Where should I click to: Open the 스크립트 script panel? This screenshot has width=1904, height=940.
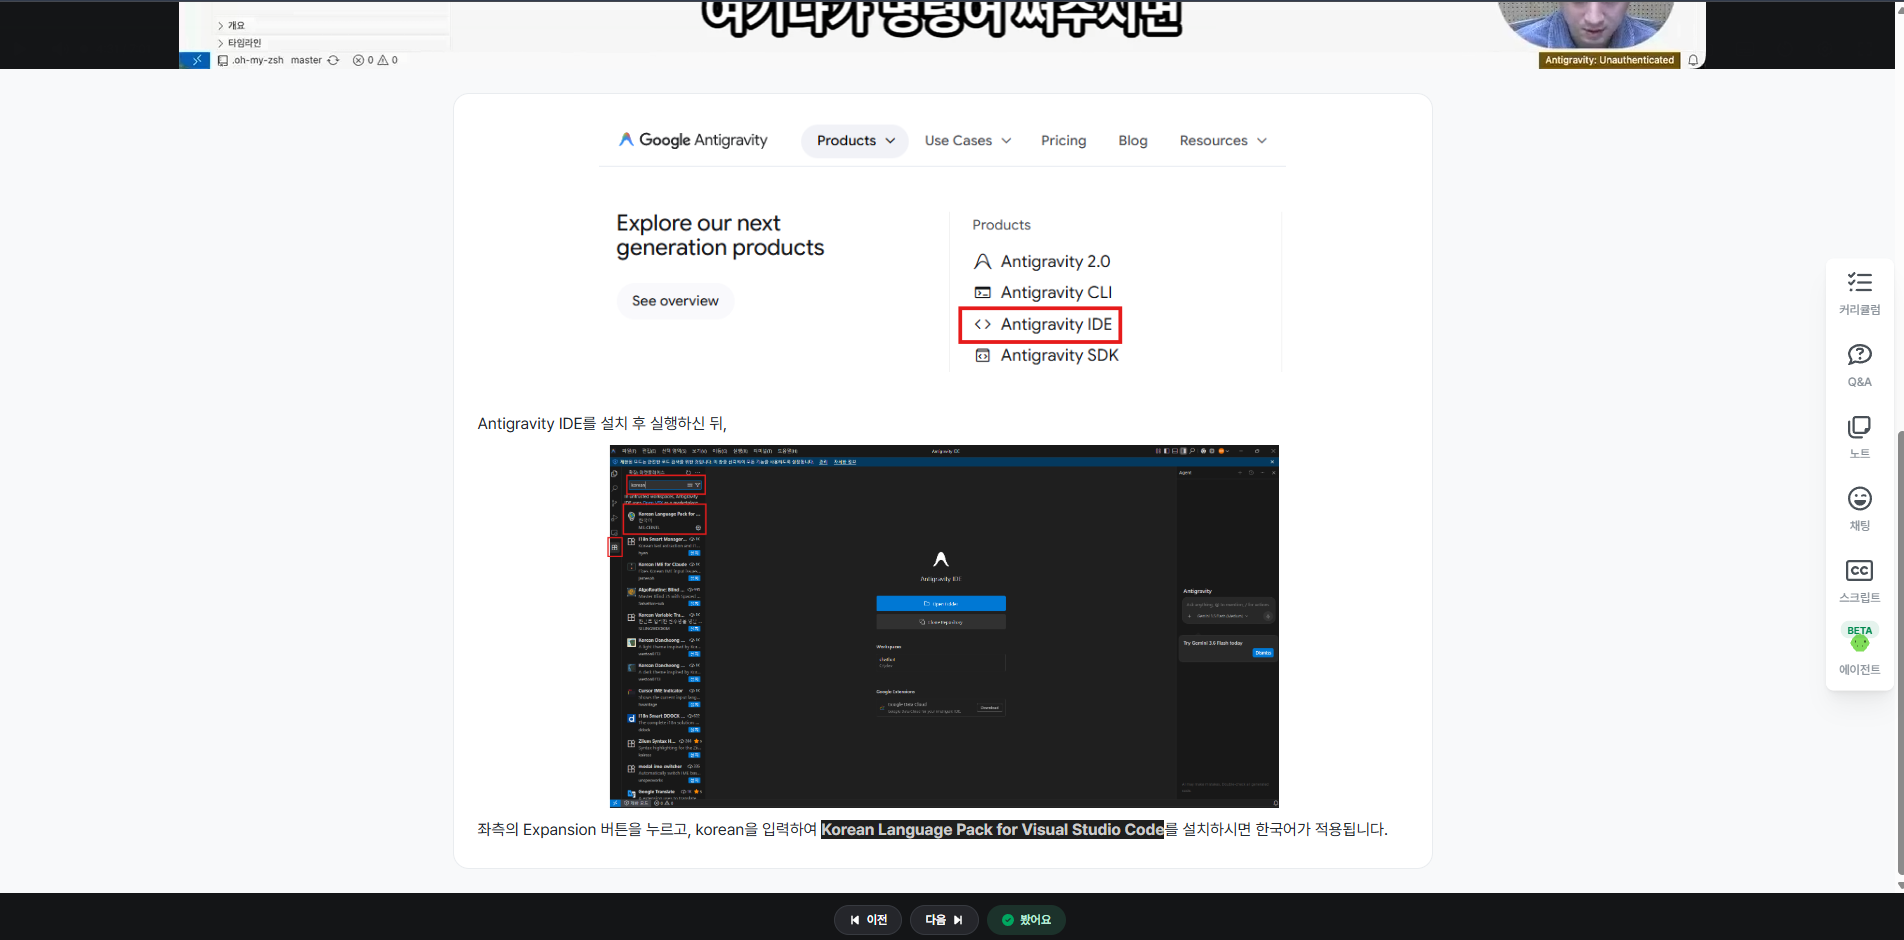tap(1859, 582)
